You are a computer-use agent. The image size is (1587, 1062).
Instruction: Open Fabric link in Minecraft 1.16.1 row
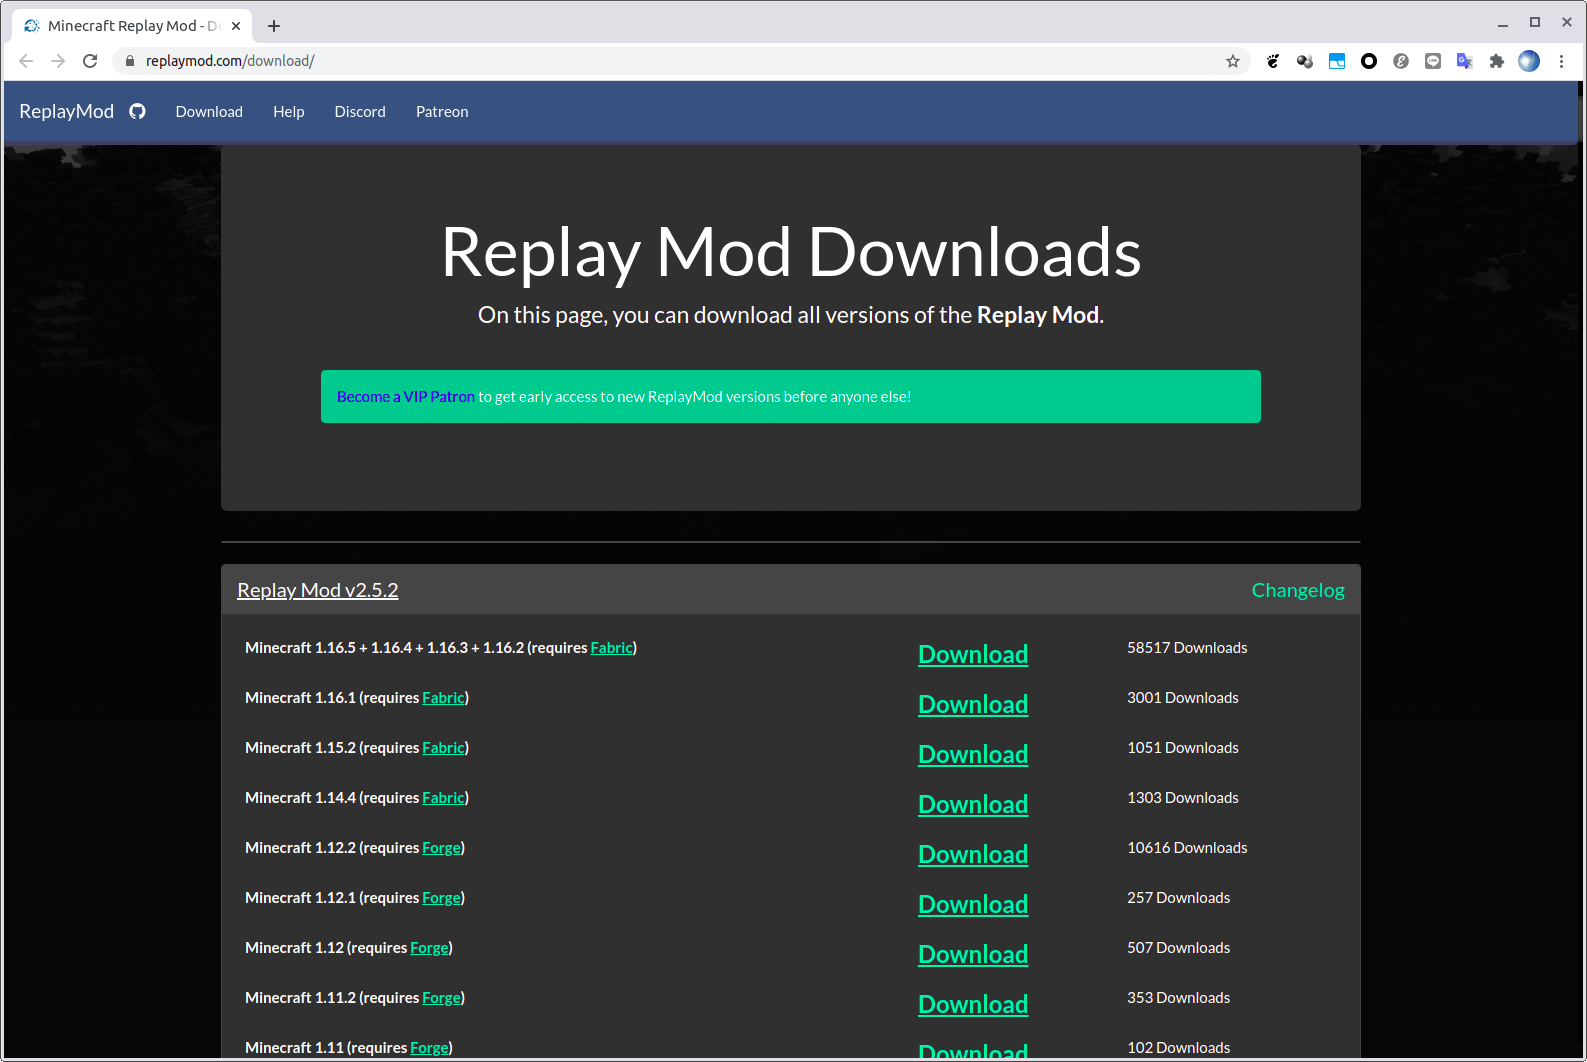[443, 698]
